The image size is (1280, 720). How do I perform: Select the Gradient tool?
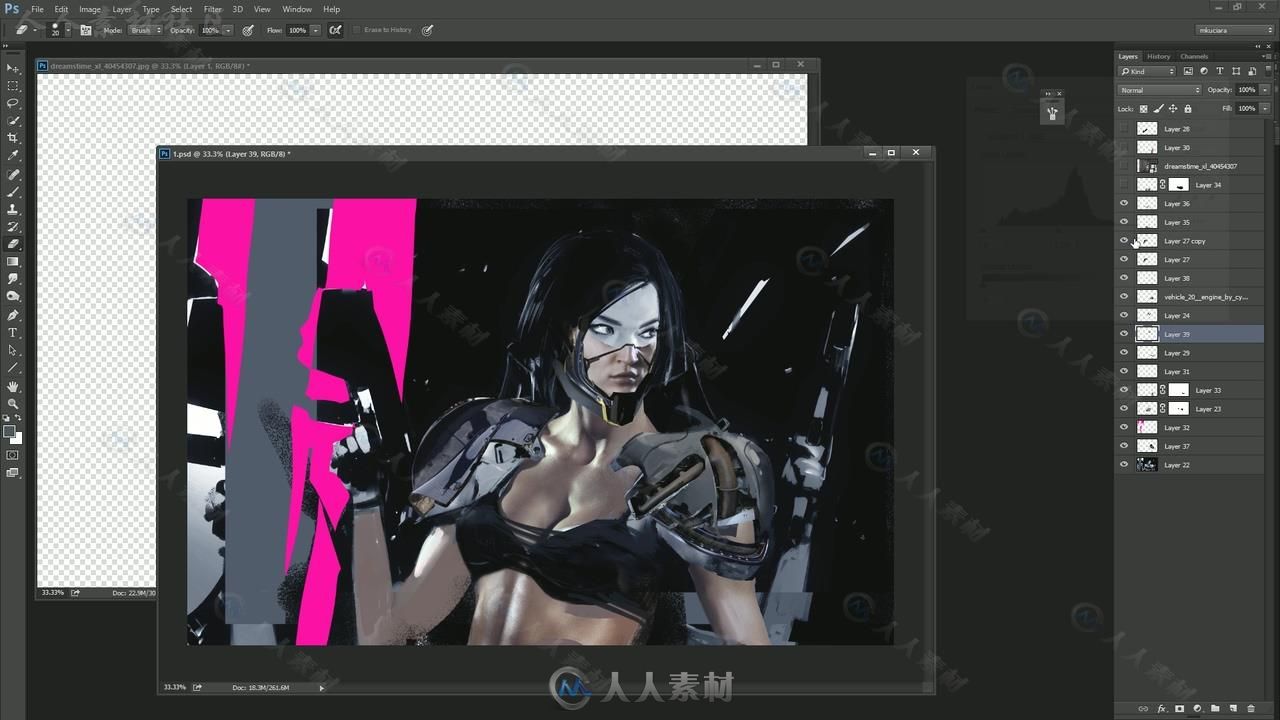point(13,261)
